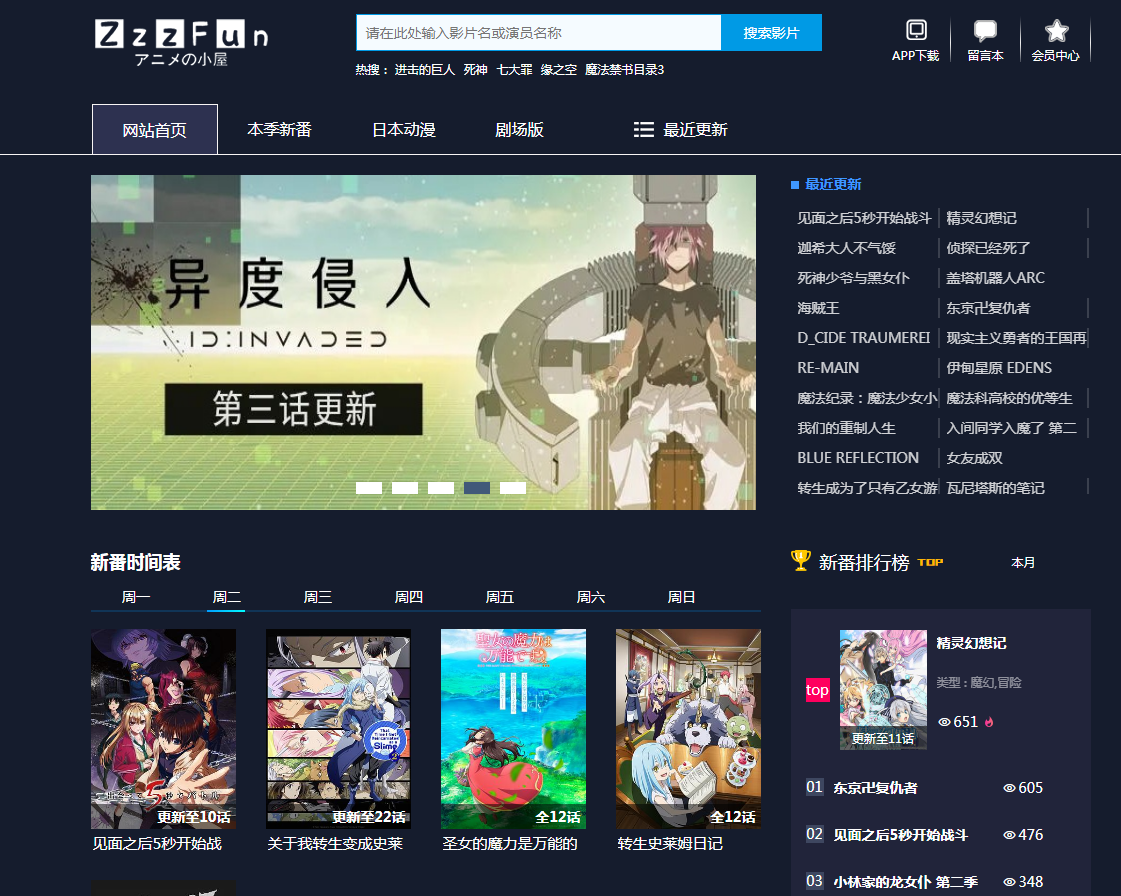This screenshot has height=896, width=1121.
Task: Open 圣女的魔力是万能的 poster thumbnail
Action: tap(513, 729)
